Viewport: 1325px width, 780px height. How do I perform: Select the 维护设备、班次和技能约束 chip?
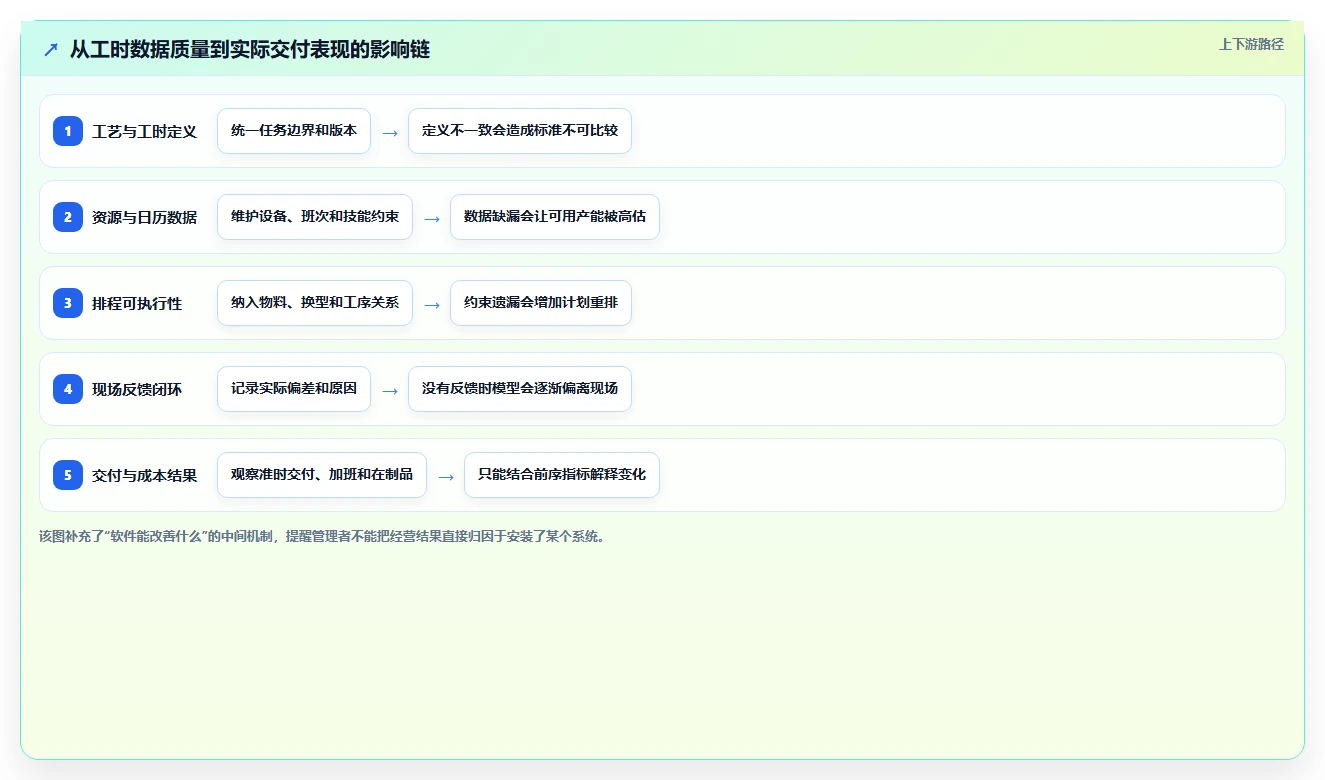[315, 217]
